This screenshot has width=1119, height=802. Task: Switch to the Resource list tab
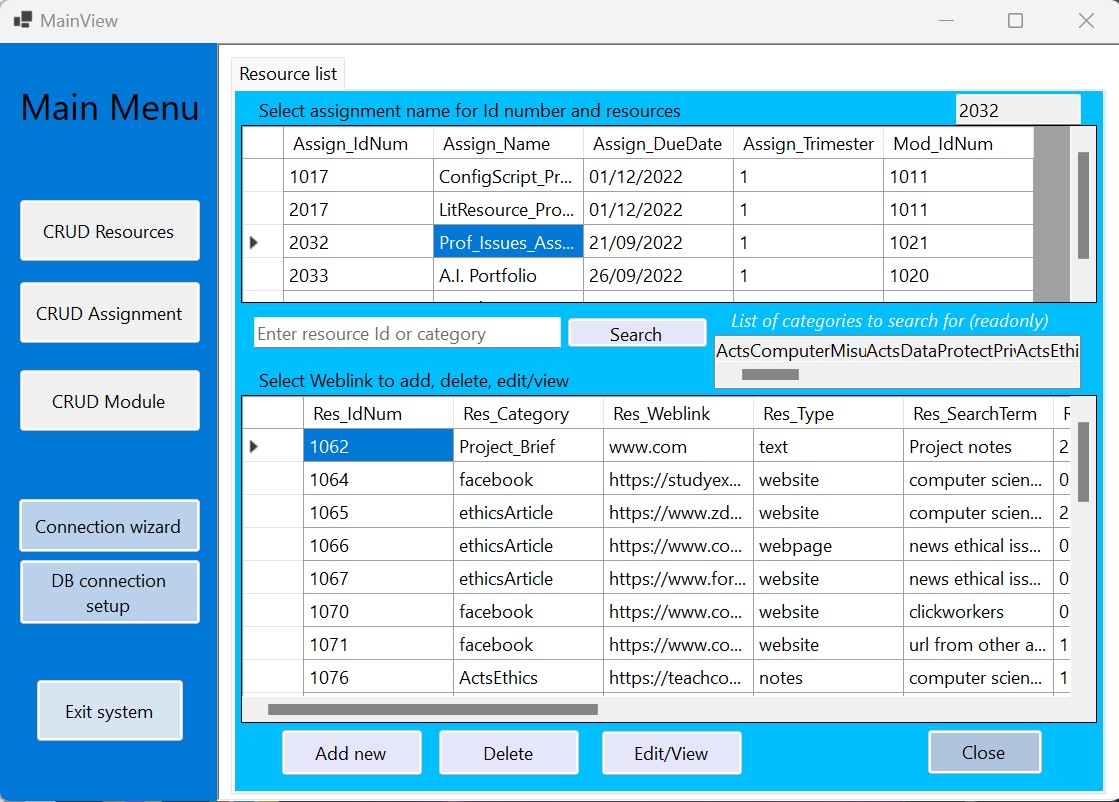(x=288, y=74)
